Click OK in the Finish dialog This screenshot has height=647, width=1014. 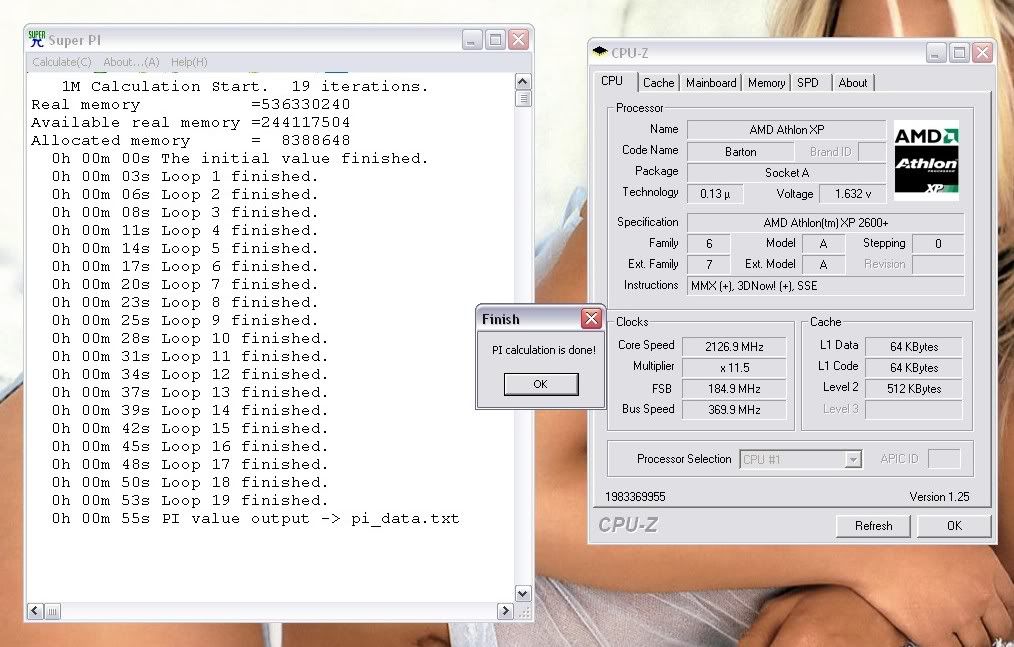[x=541, y=384]
